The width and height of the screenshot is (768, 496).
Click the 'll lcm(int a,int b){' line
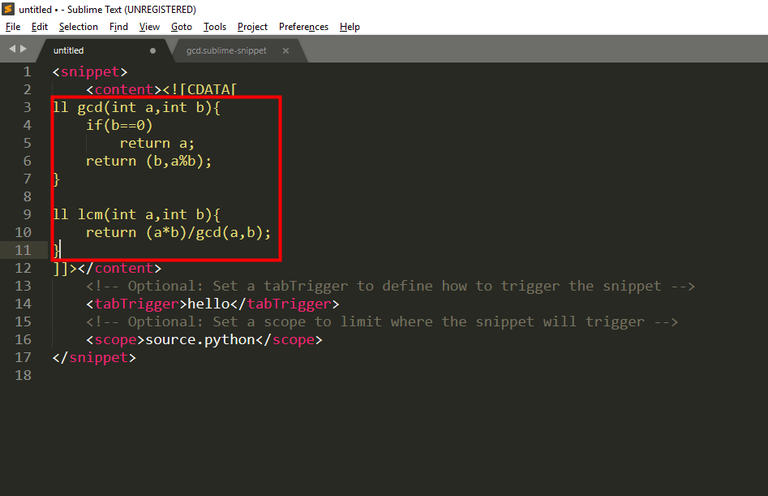click(137, 214)
